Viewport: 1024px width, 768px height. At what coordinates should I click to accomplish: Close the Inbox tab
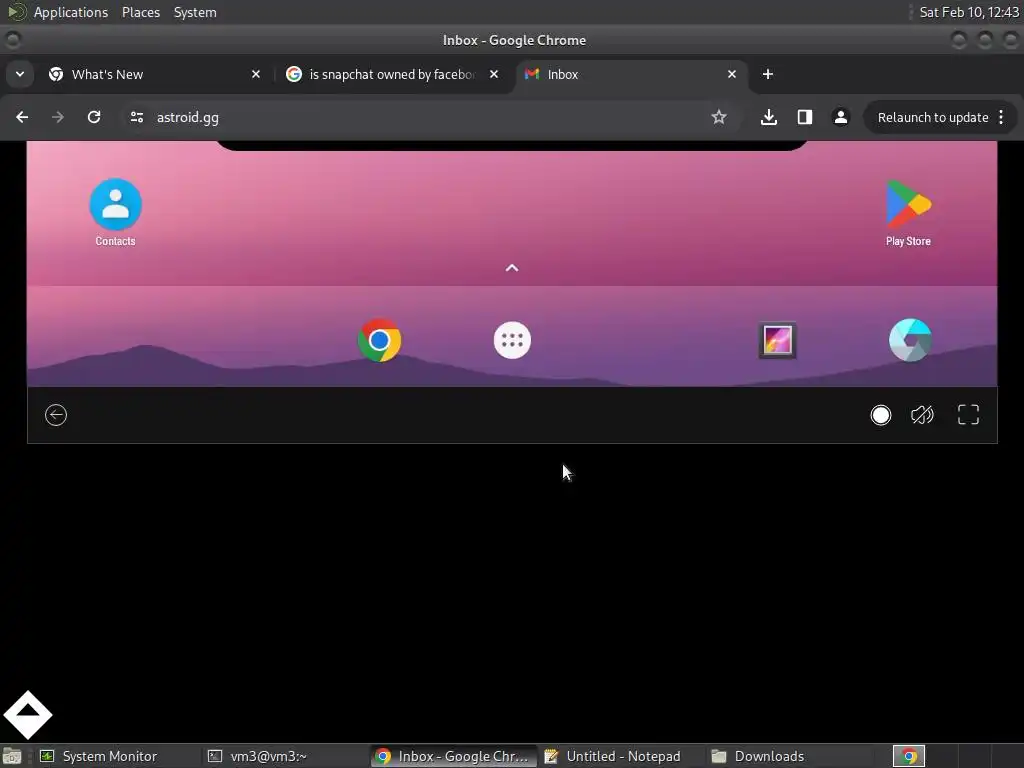click(x=732, y=74)
